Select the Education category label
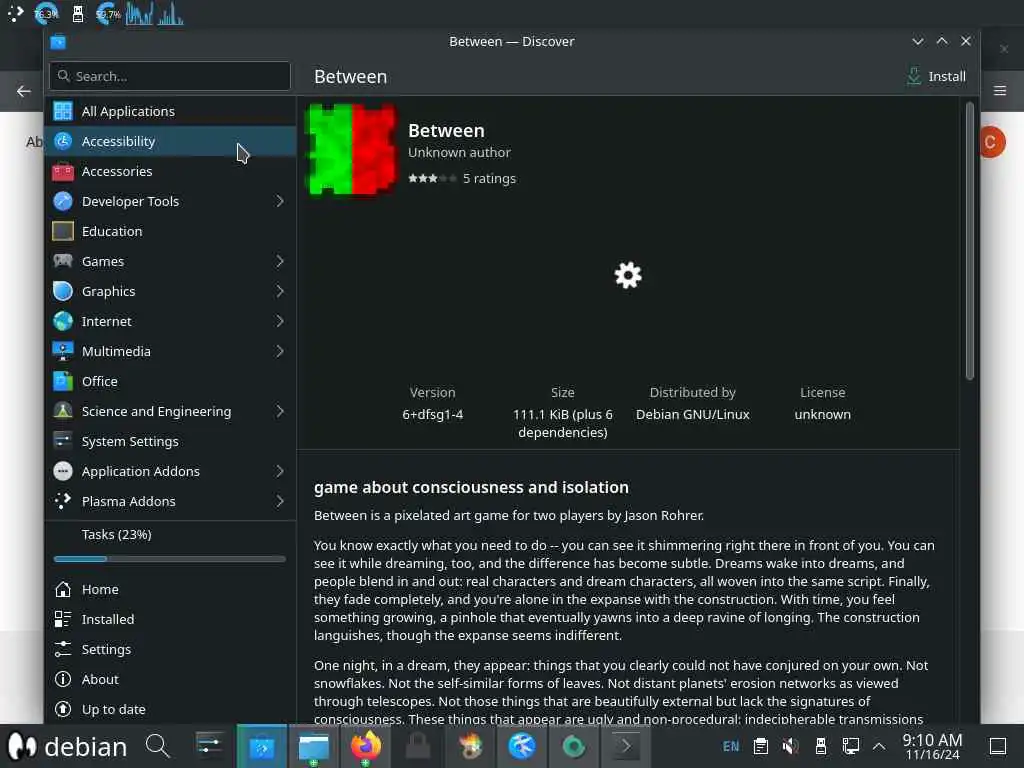This screenshot has height=768, width=1024. click(x=112, y=231)
